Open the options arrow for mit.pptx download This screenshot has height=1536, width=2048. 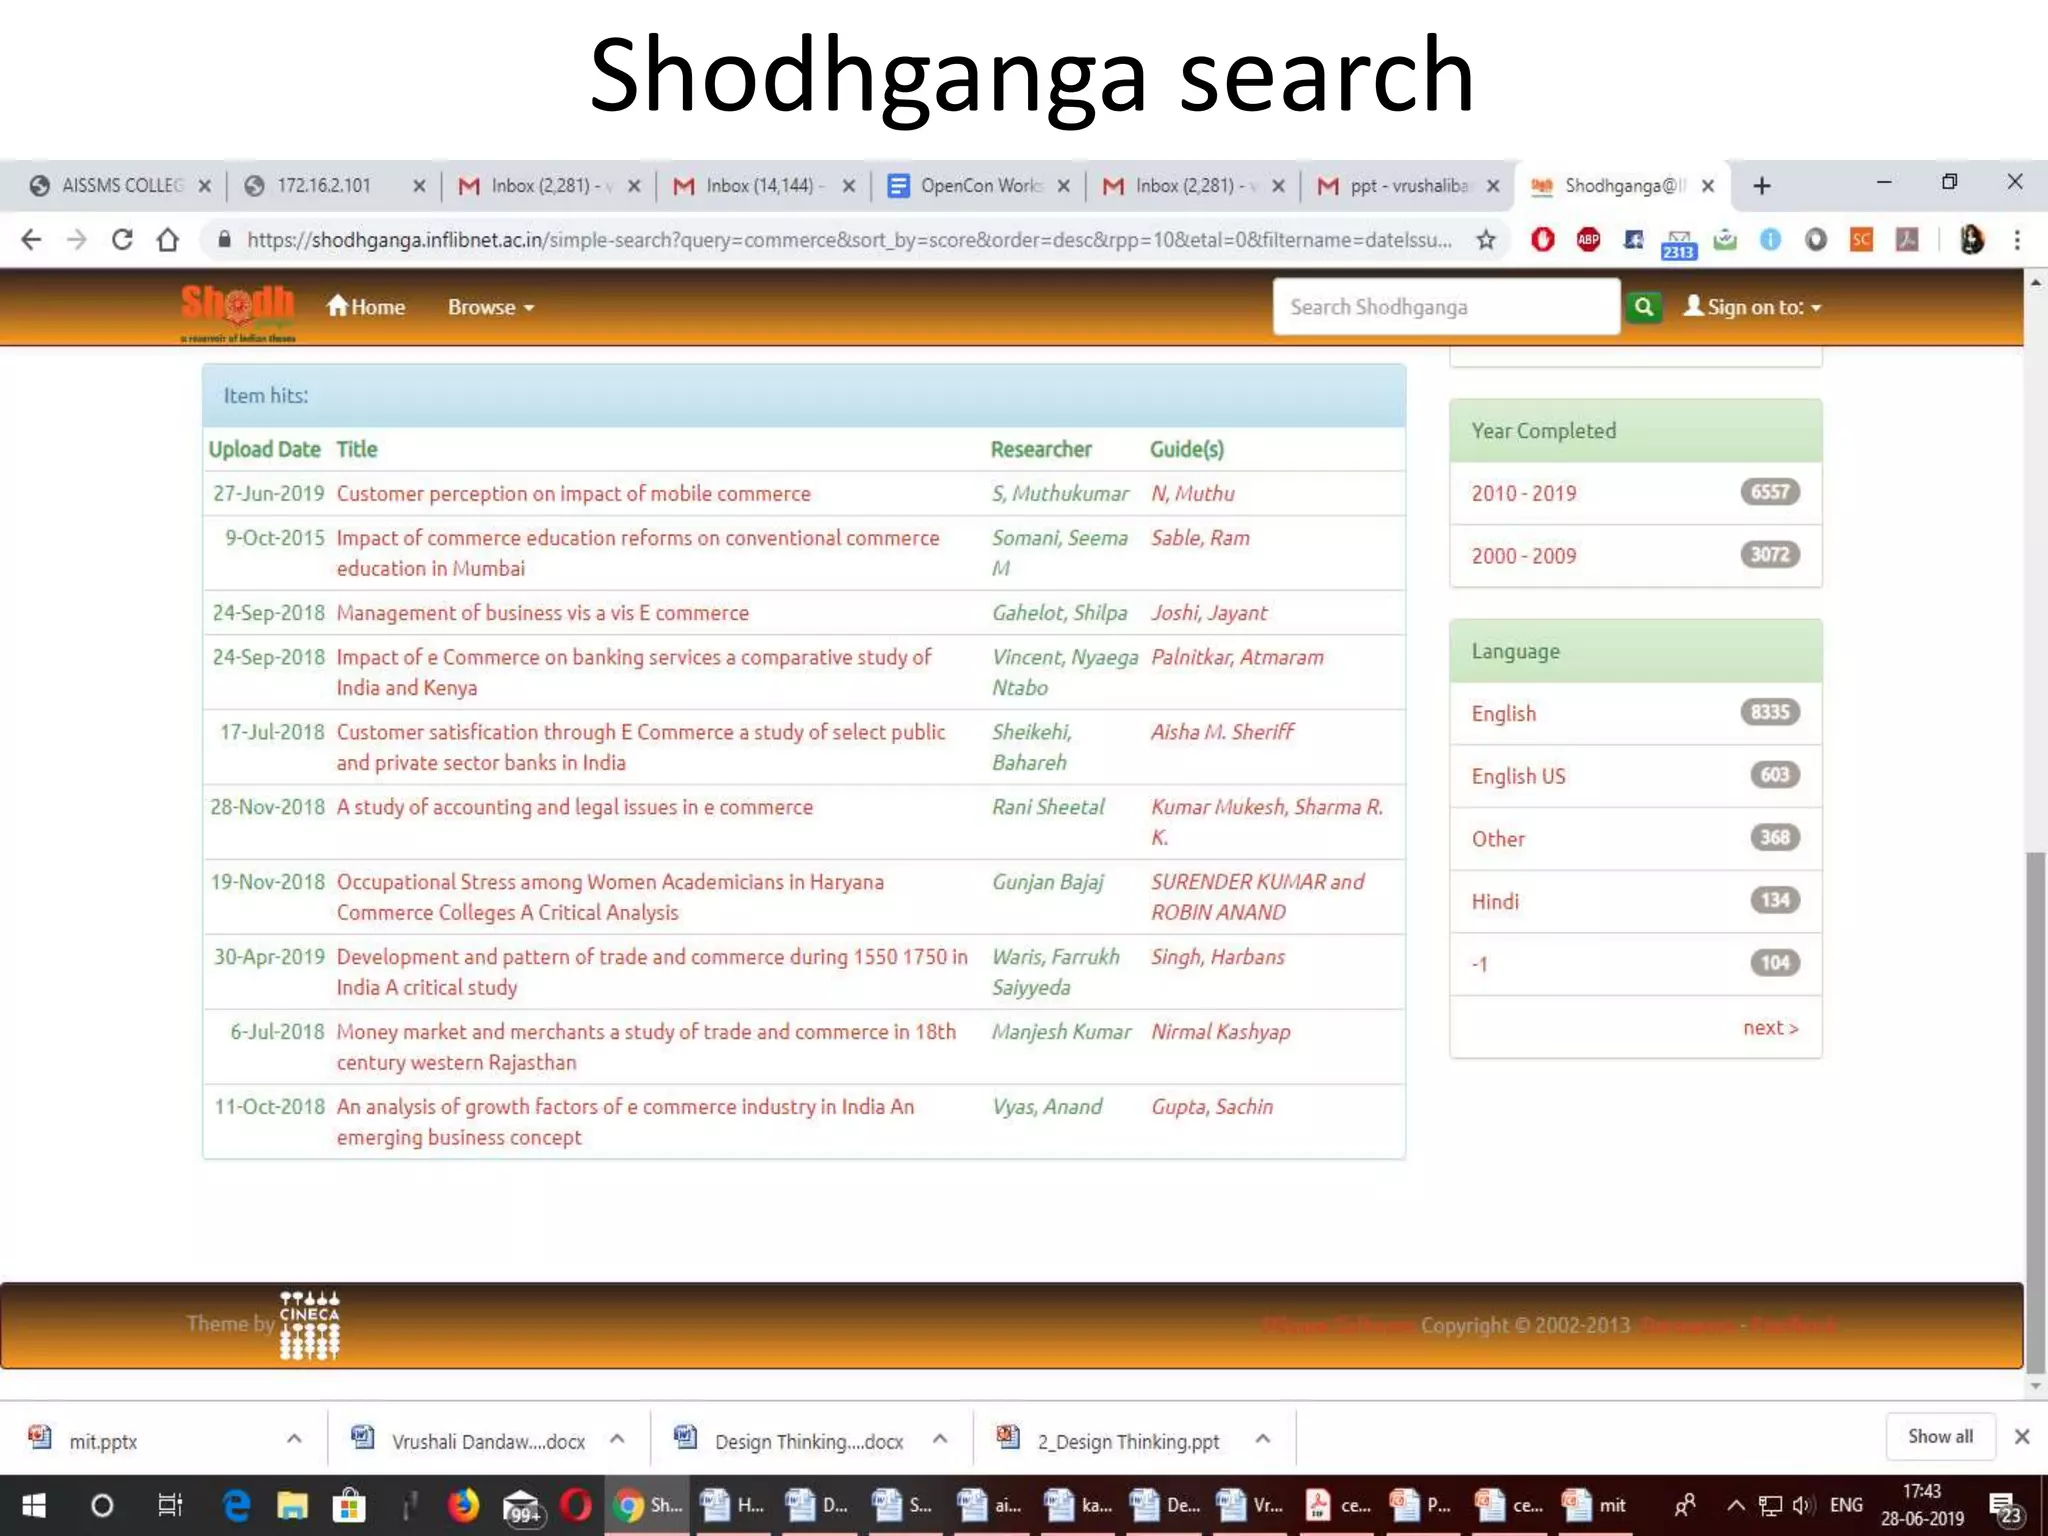(x=294, y=1438)
